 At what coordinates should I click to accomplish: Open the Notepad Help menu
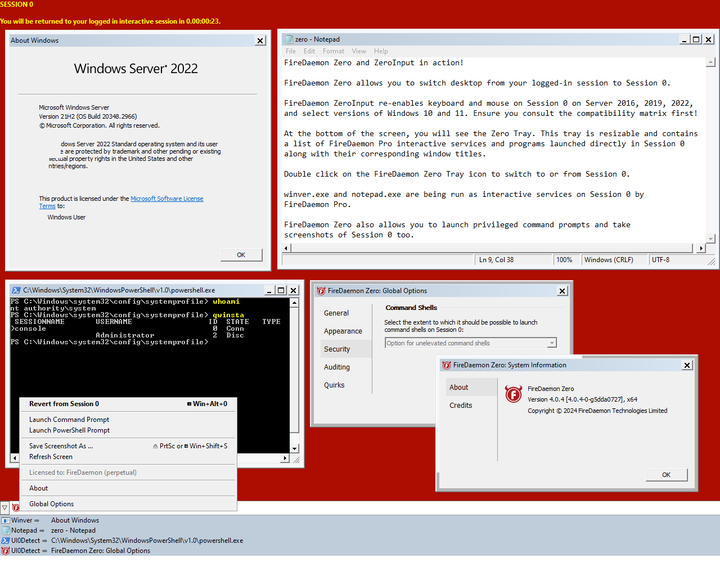(381, 51)
